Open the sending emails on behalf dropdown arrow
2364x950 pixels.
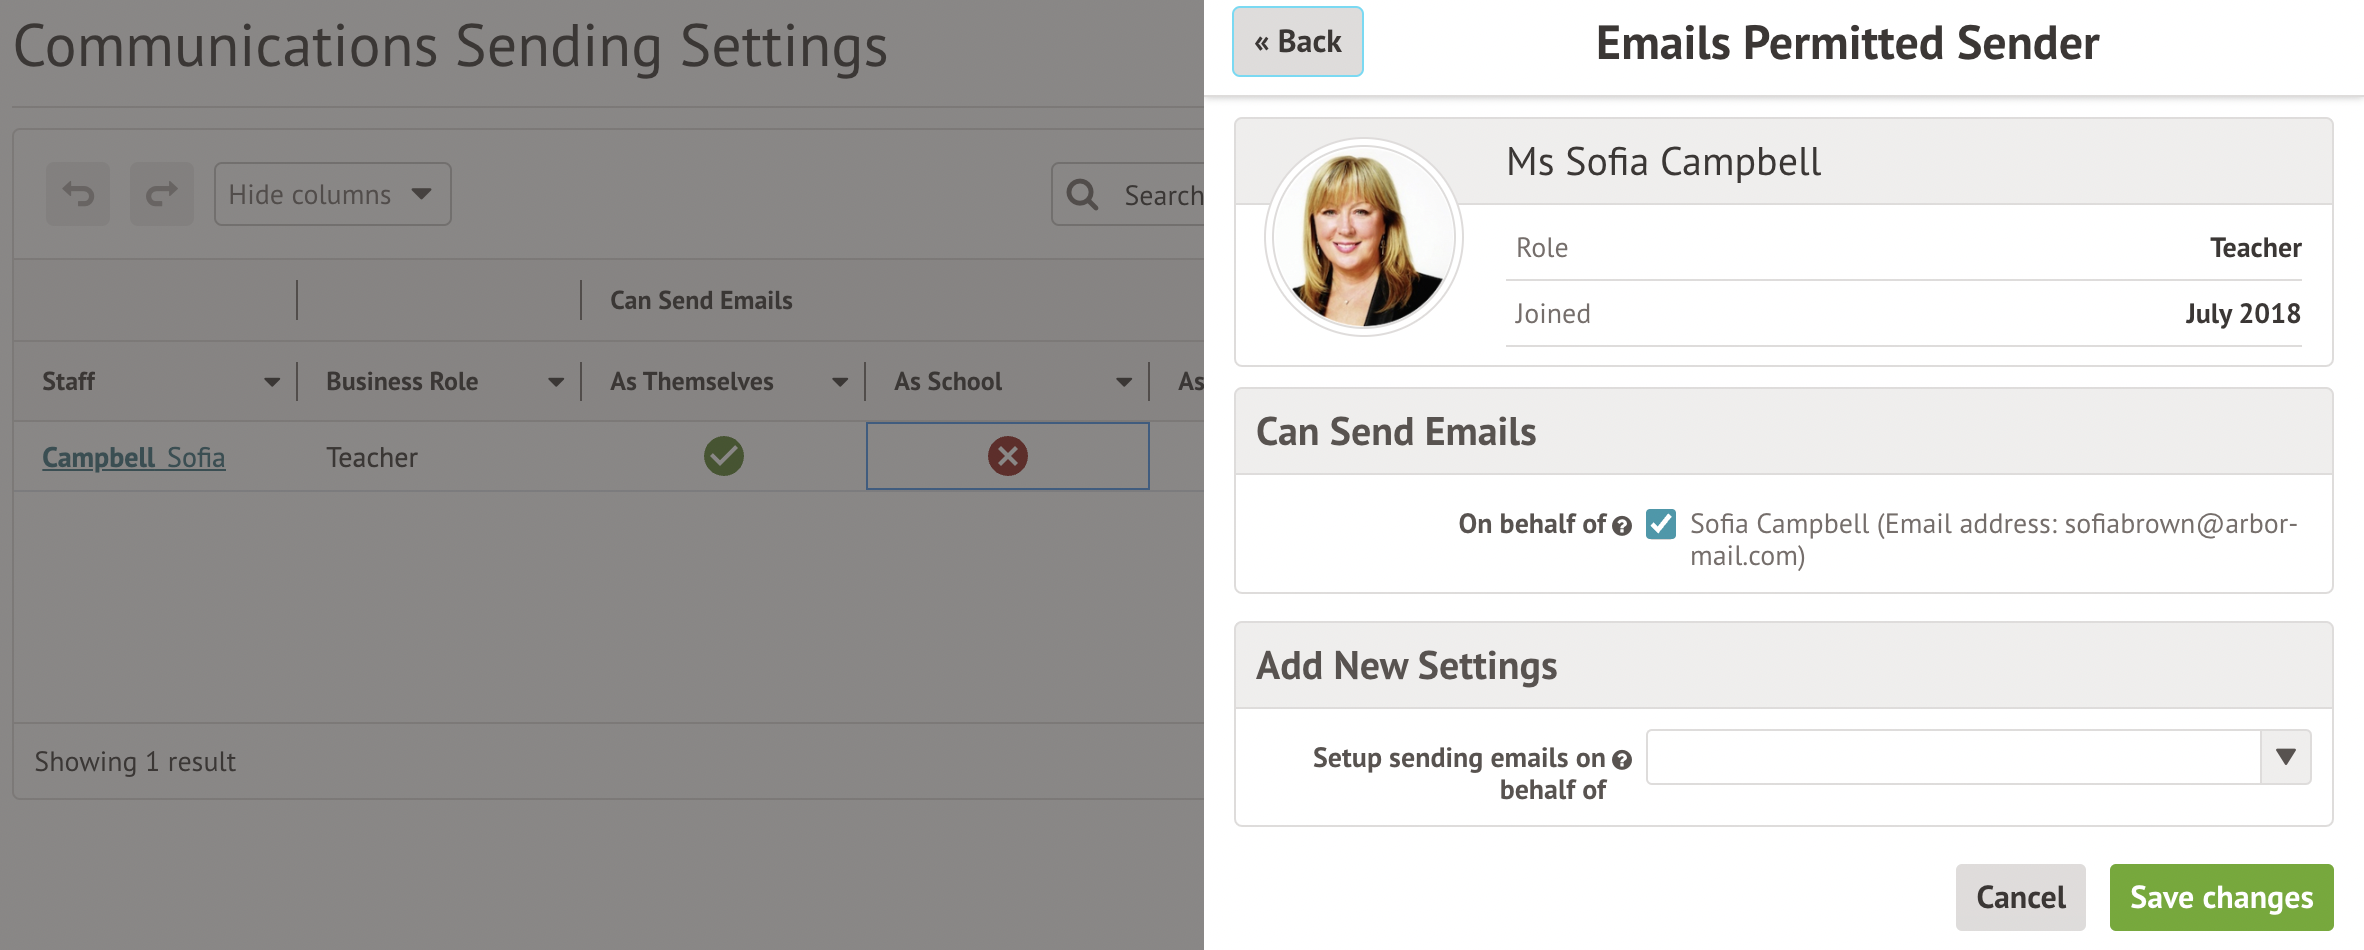[2285, 757]
